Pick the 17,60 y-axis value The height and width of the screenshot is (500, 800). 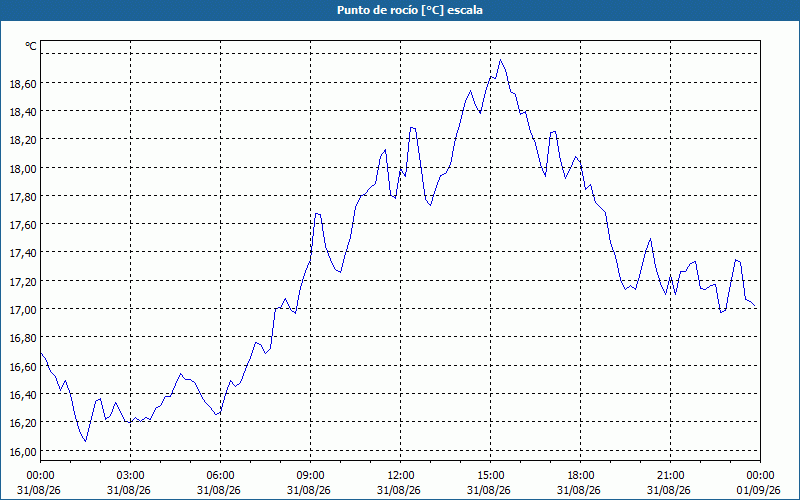click(23, 225)
